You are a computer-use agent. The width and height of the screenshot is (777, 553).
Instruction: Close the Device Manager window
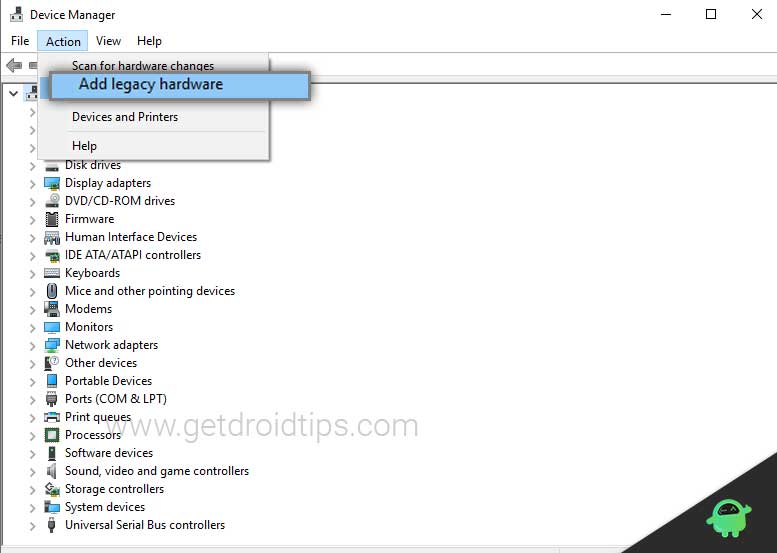coord(757,14)
